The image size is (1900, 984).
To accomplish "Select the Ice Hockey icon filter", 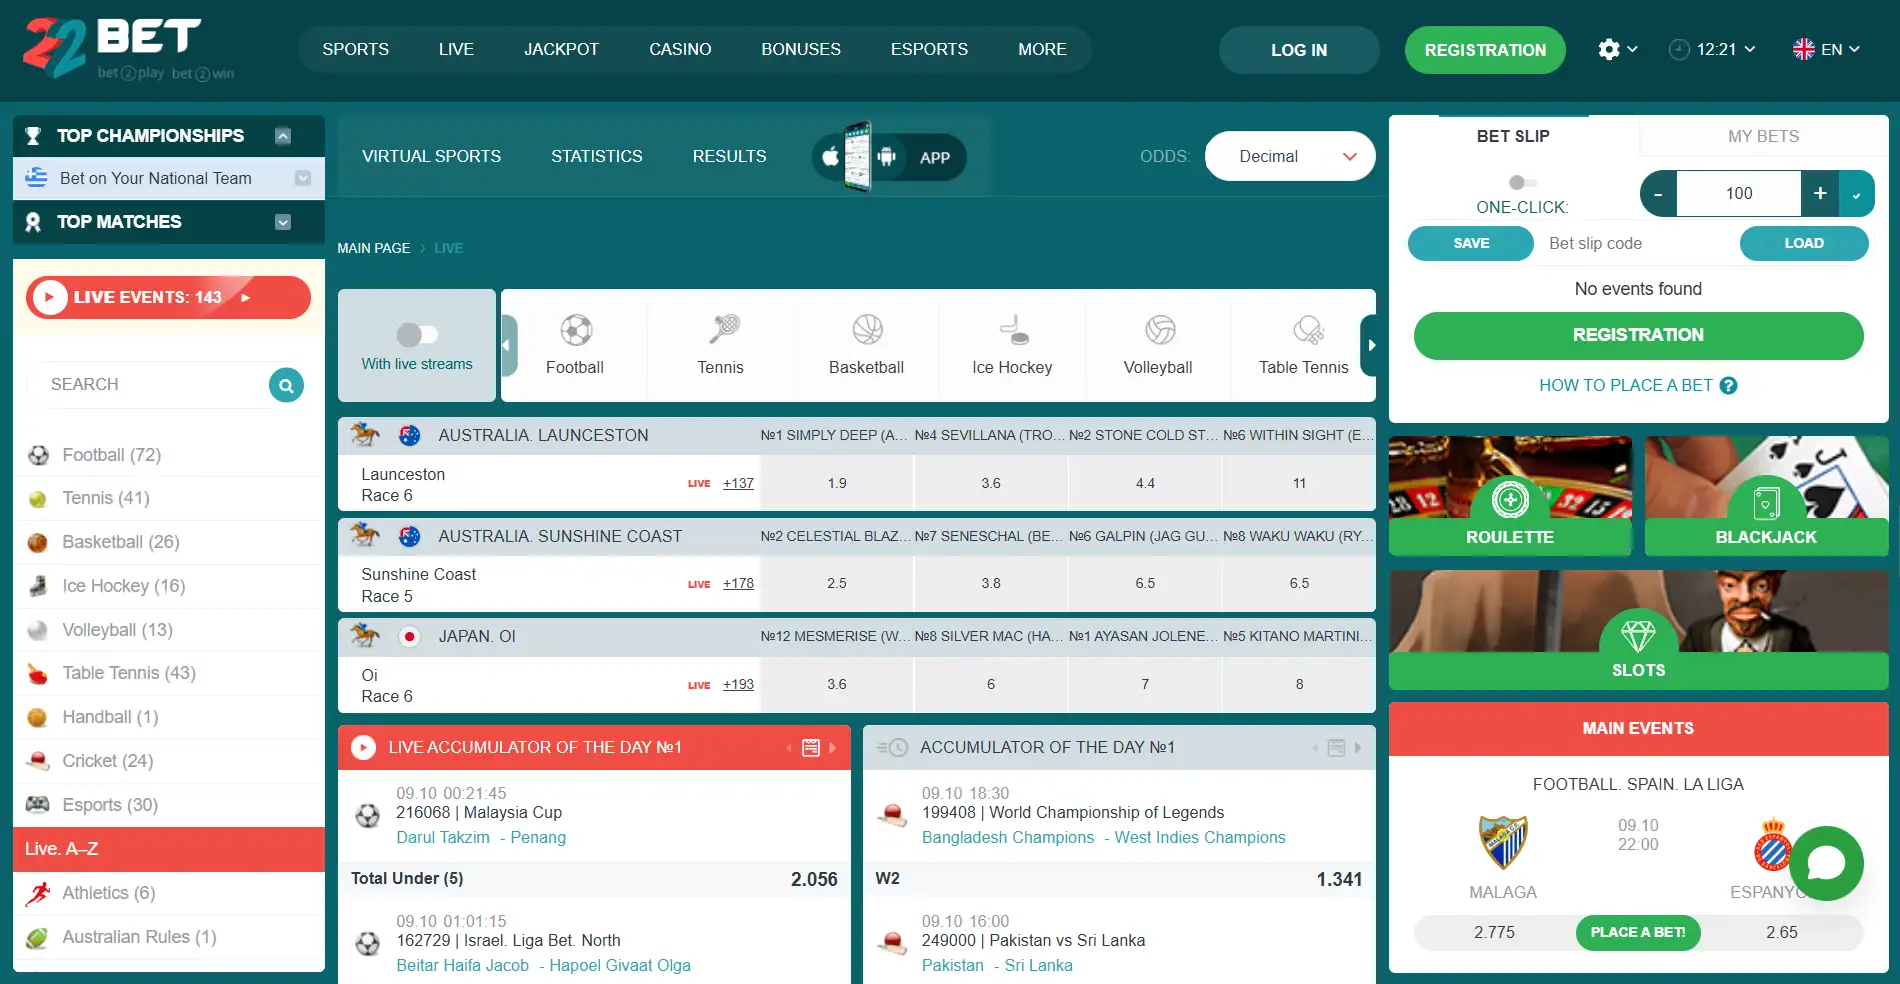I will (x=1013, y=330).
